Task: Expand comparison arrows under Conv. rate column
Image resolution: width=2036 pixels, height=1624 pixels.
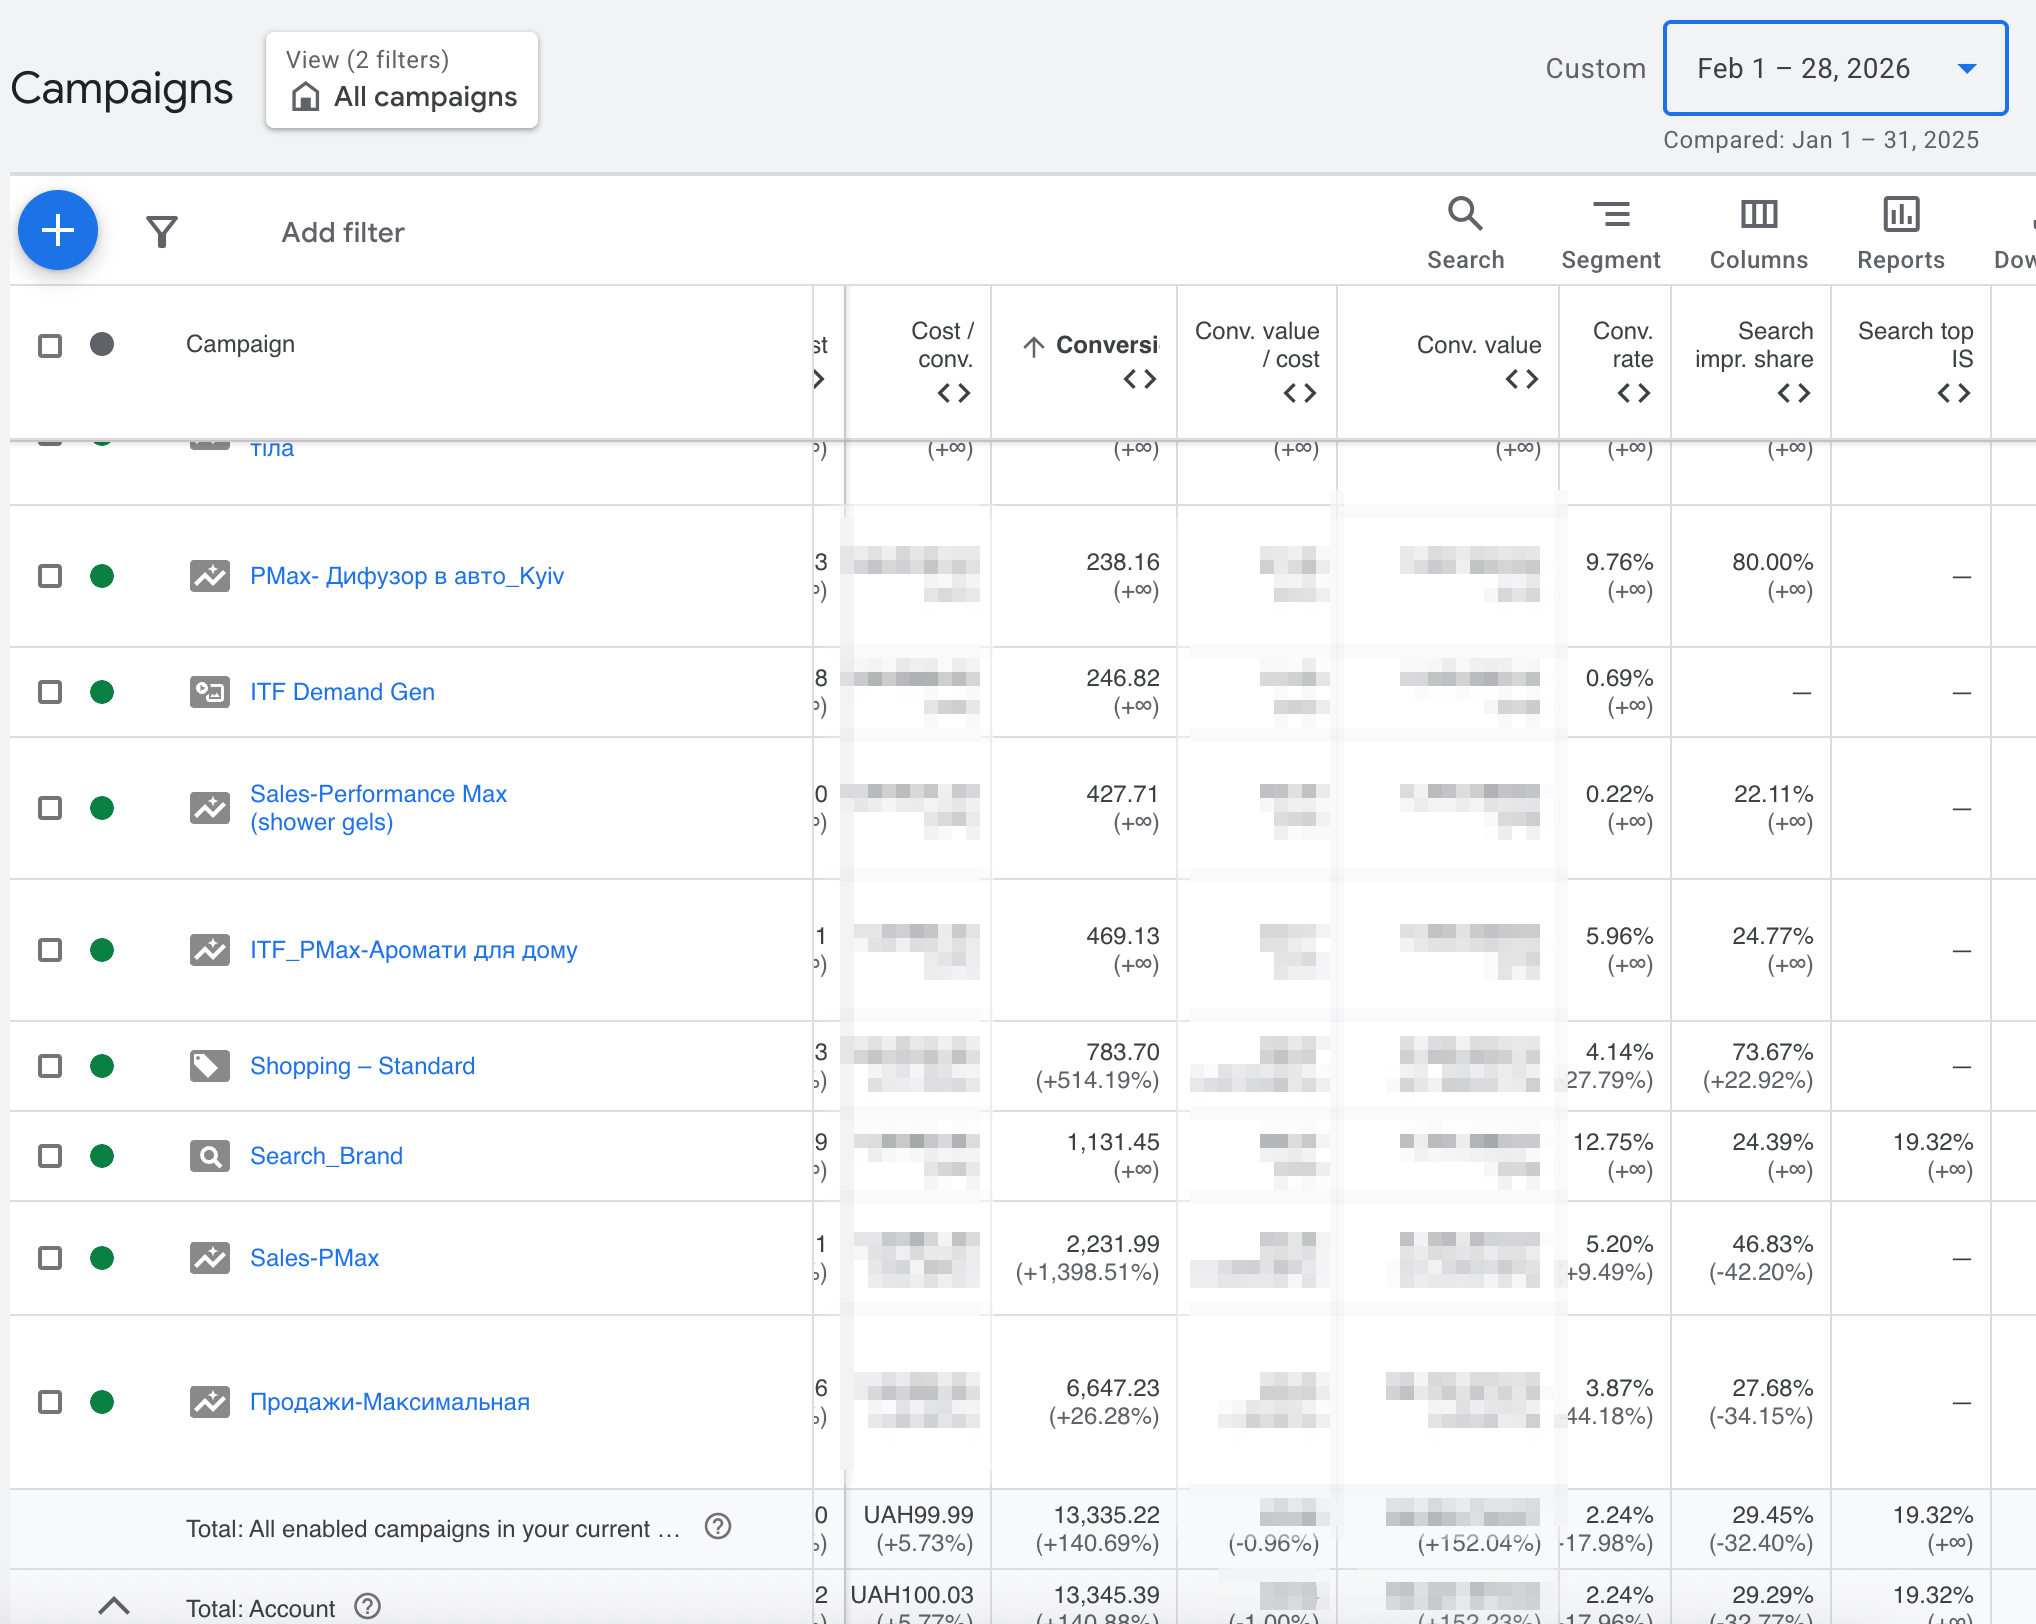Action: [1634, 393]
